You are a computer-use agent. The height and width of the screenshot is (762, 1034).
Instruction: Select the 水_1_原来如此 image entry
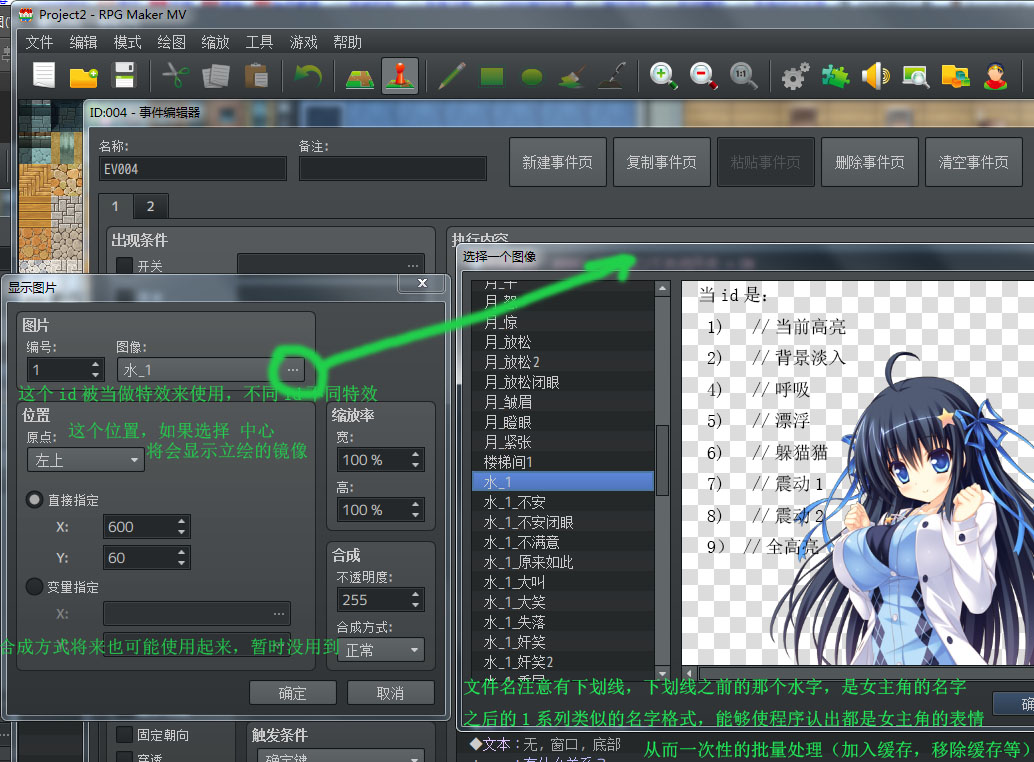563,562
